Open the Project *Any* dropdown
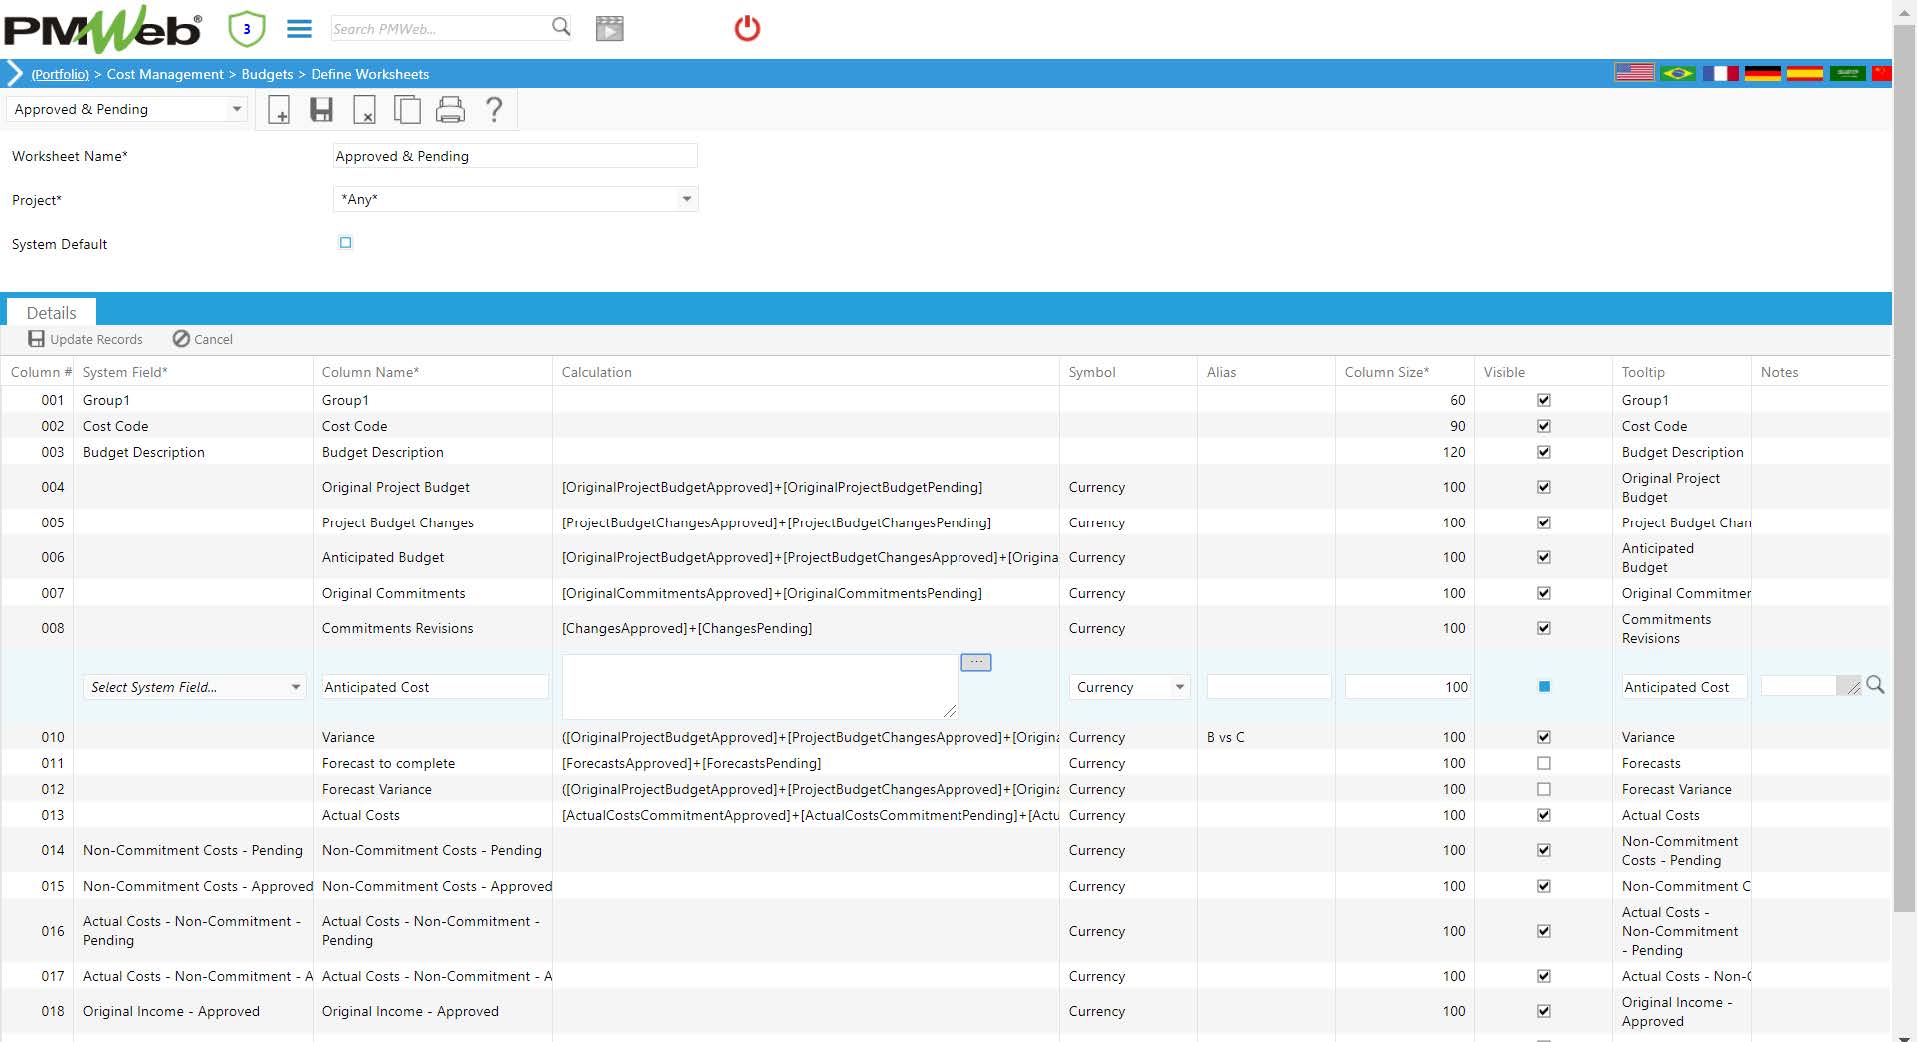The height and width of the screenshot is (1042, 1917). [515, 199]
